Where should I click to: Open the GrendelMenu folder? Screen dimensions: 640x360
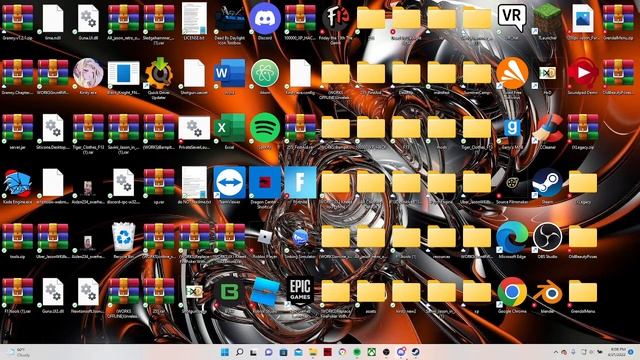[x=583, y=292]
